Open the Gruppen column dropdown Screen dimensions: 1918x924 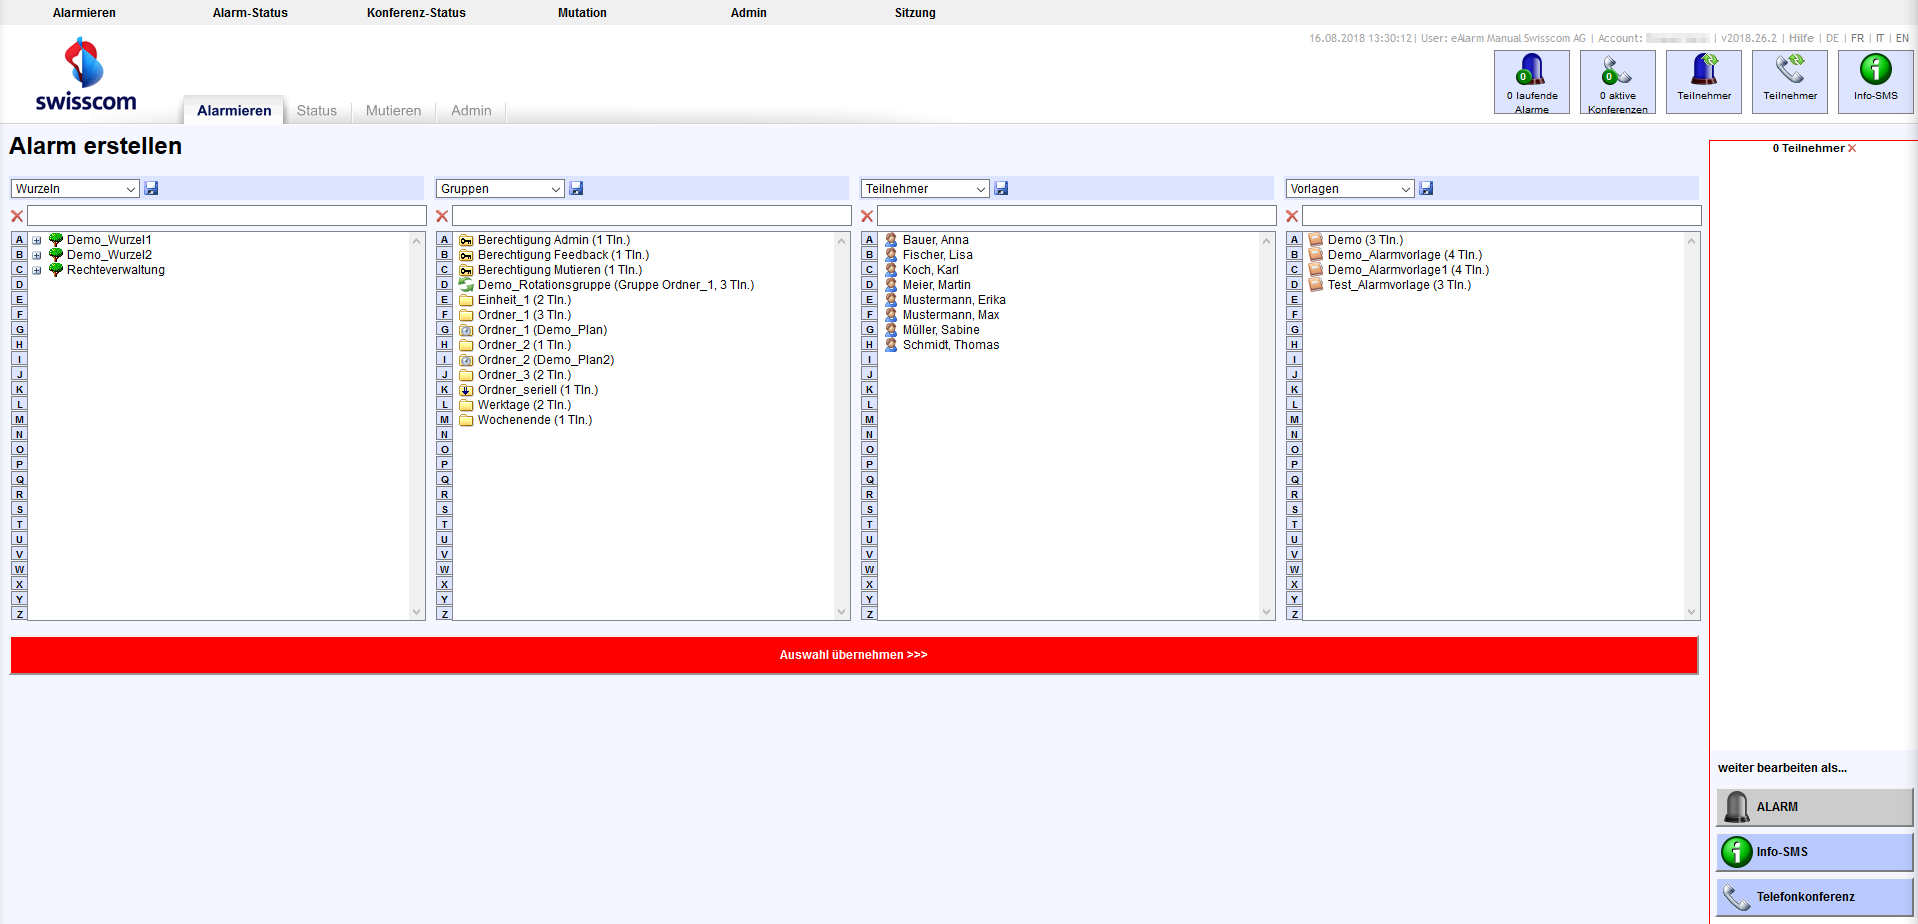point(500,189)
